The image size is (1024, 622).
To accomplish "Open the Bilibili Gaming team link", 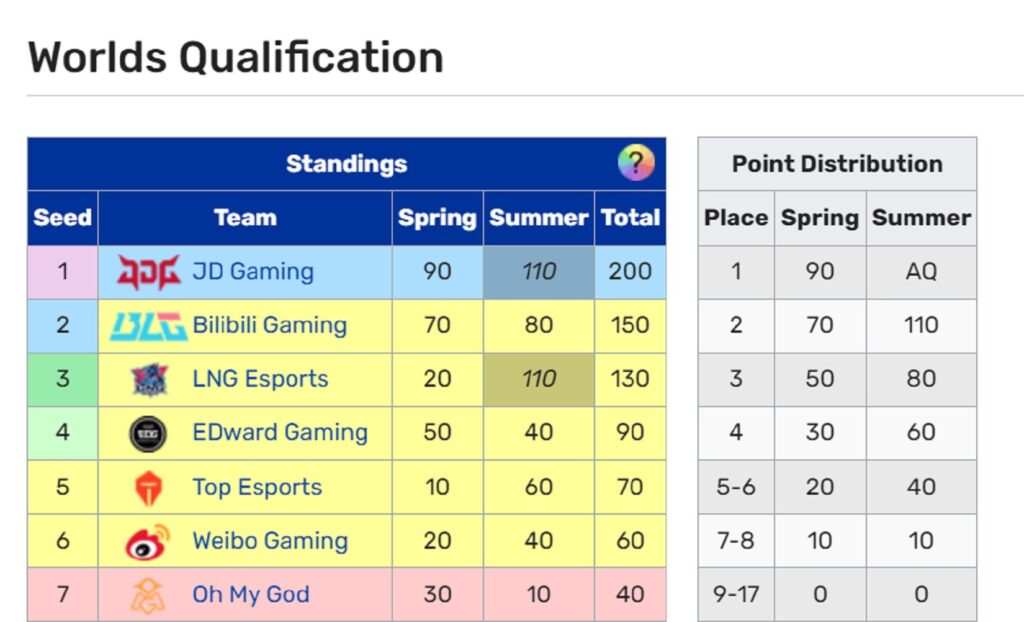I will click(x=269, y=326).
